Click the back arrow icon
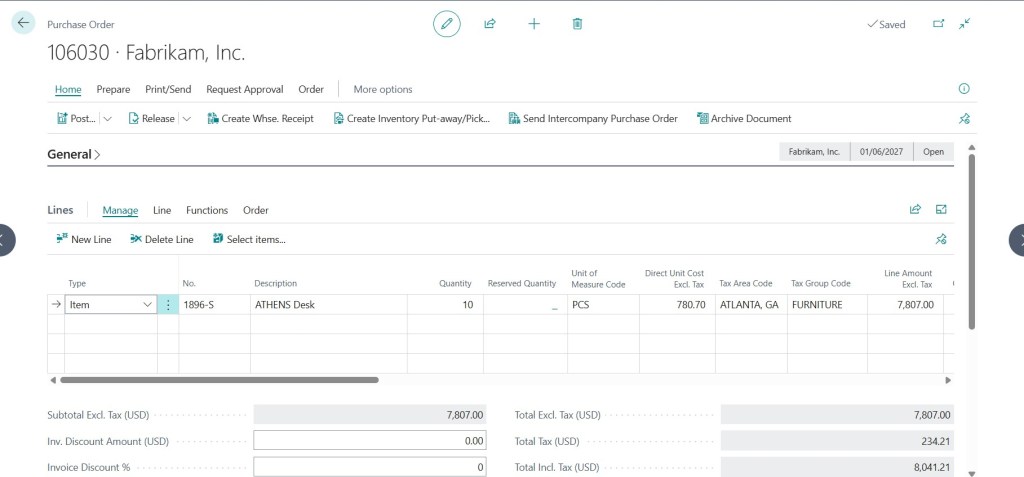Screen dimensions: 1024x477 (x=24, y=23)
